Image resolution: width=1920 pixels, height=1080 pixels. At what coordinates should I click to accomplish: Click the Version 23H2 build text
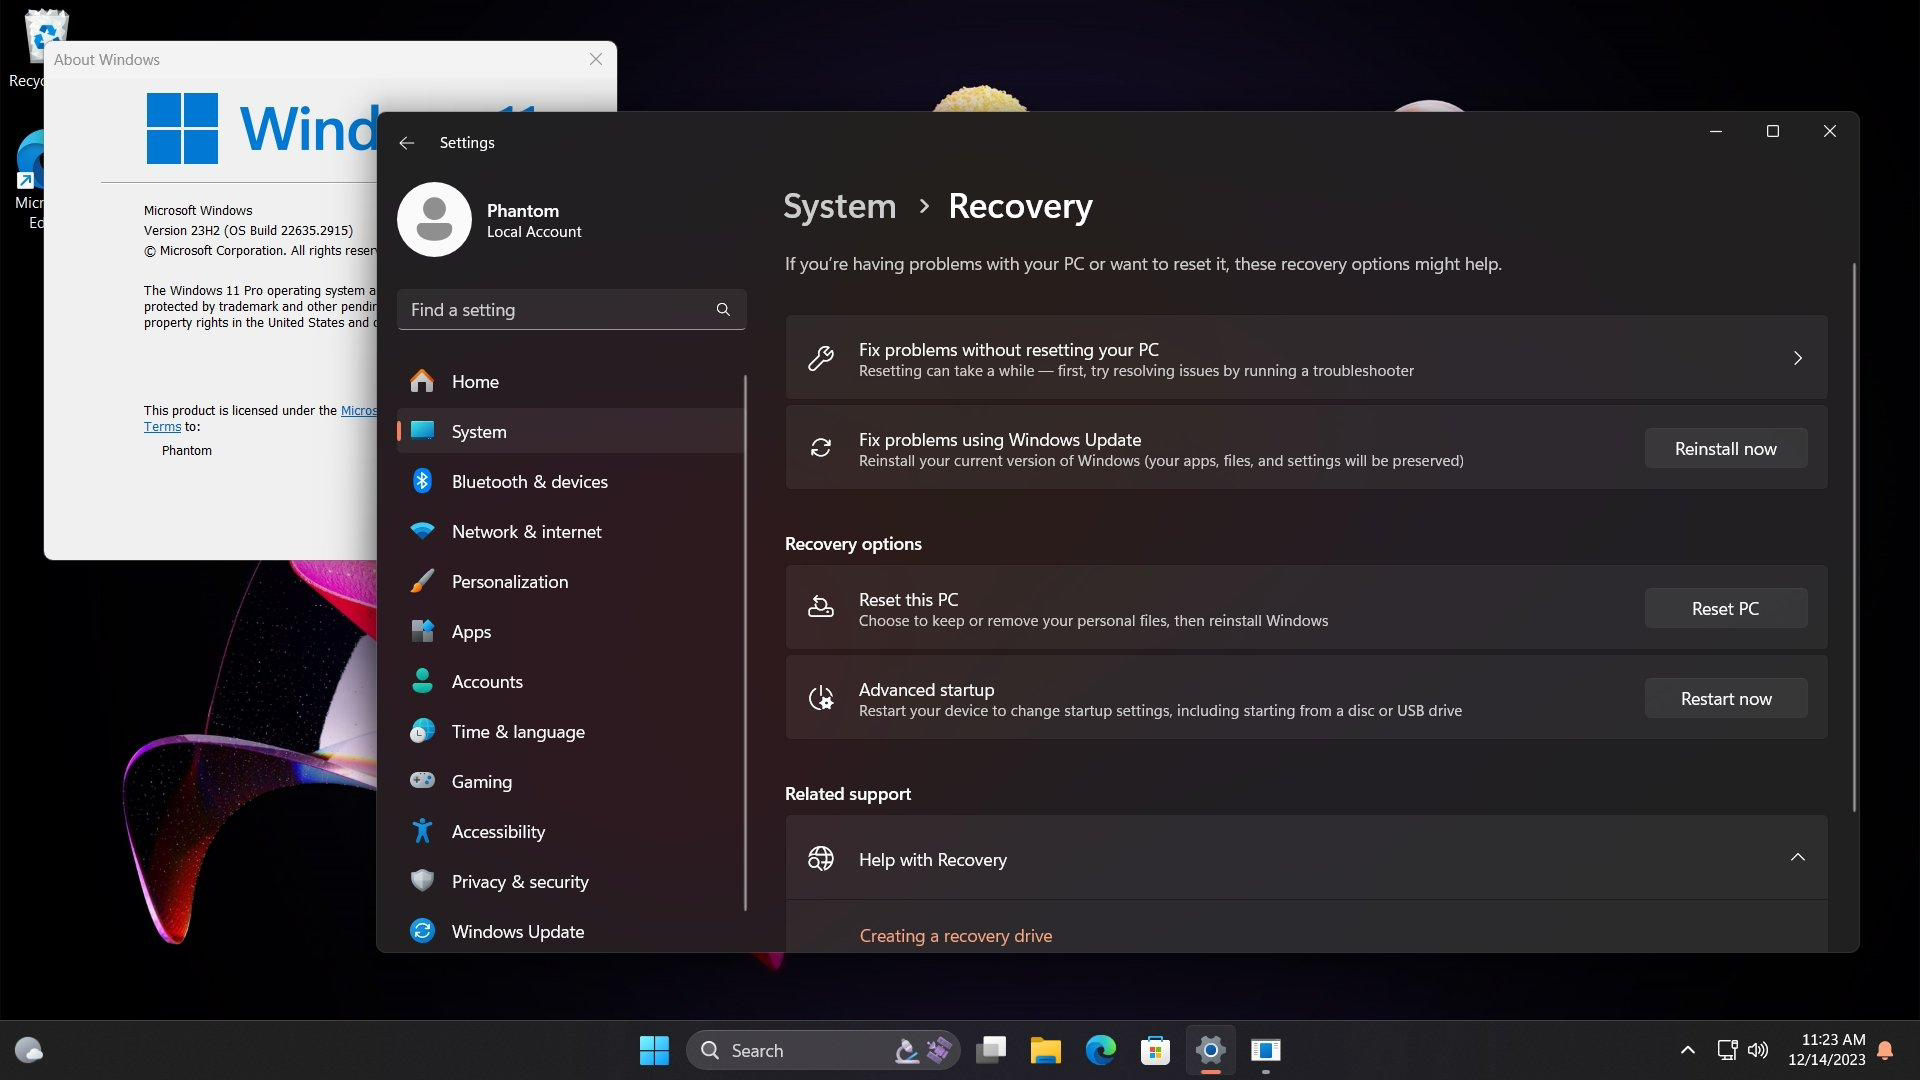click(248, 231)
